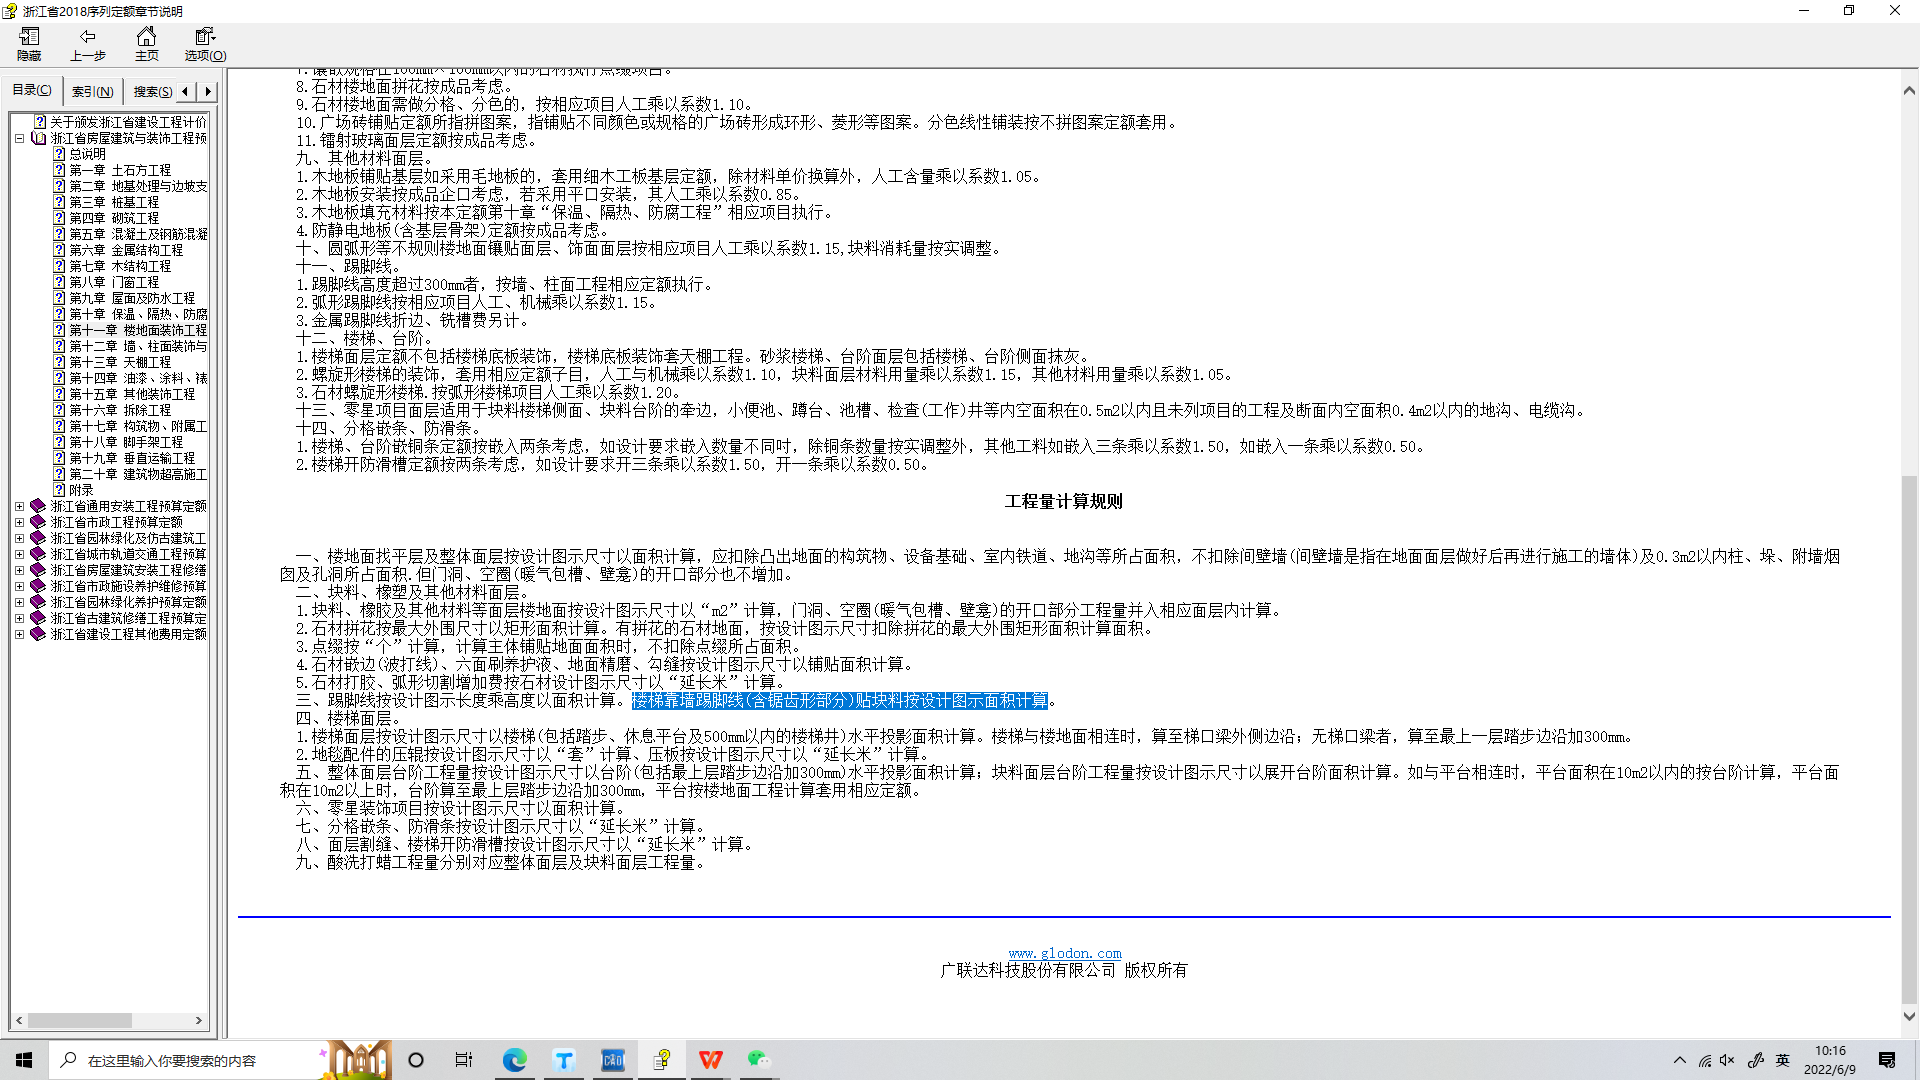This screenshot has height=1080, width=1920.
Task: Expand the 浙江省园林绿化养护预算定额 node
Action: pos(19,602)
